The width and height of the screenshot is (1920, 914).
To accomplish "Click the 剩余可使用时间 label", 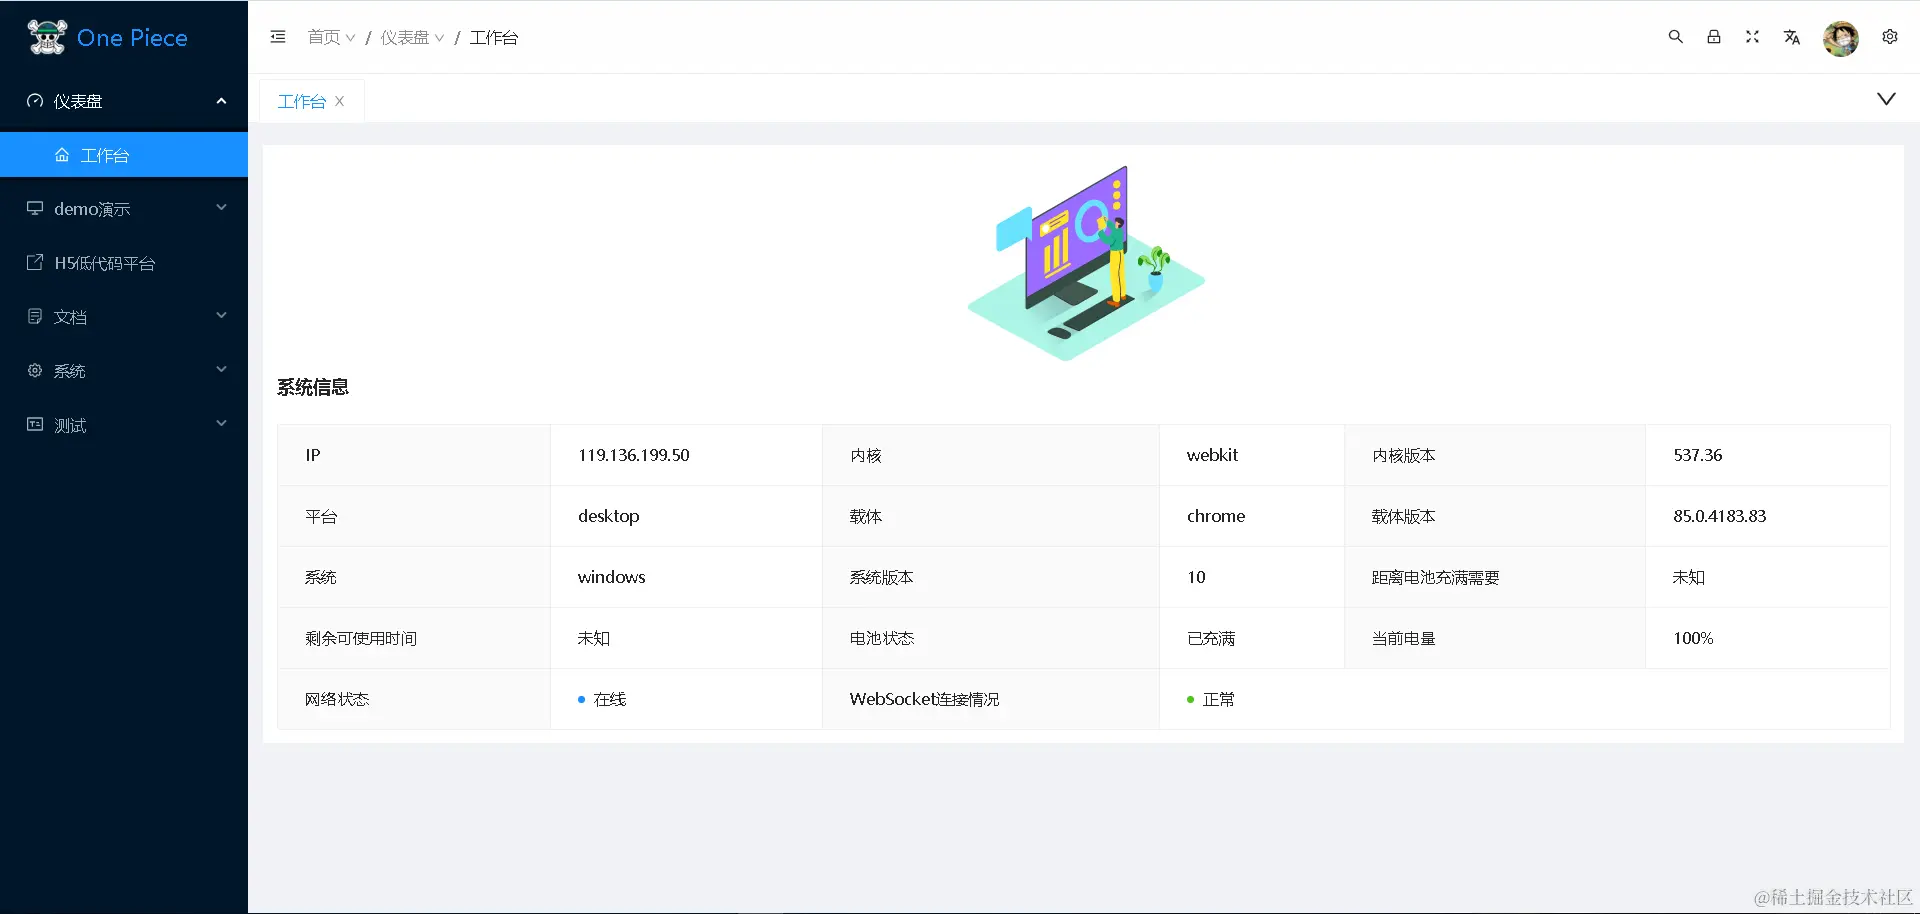I will click(361, 638).
